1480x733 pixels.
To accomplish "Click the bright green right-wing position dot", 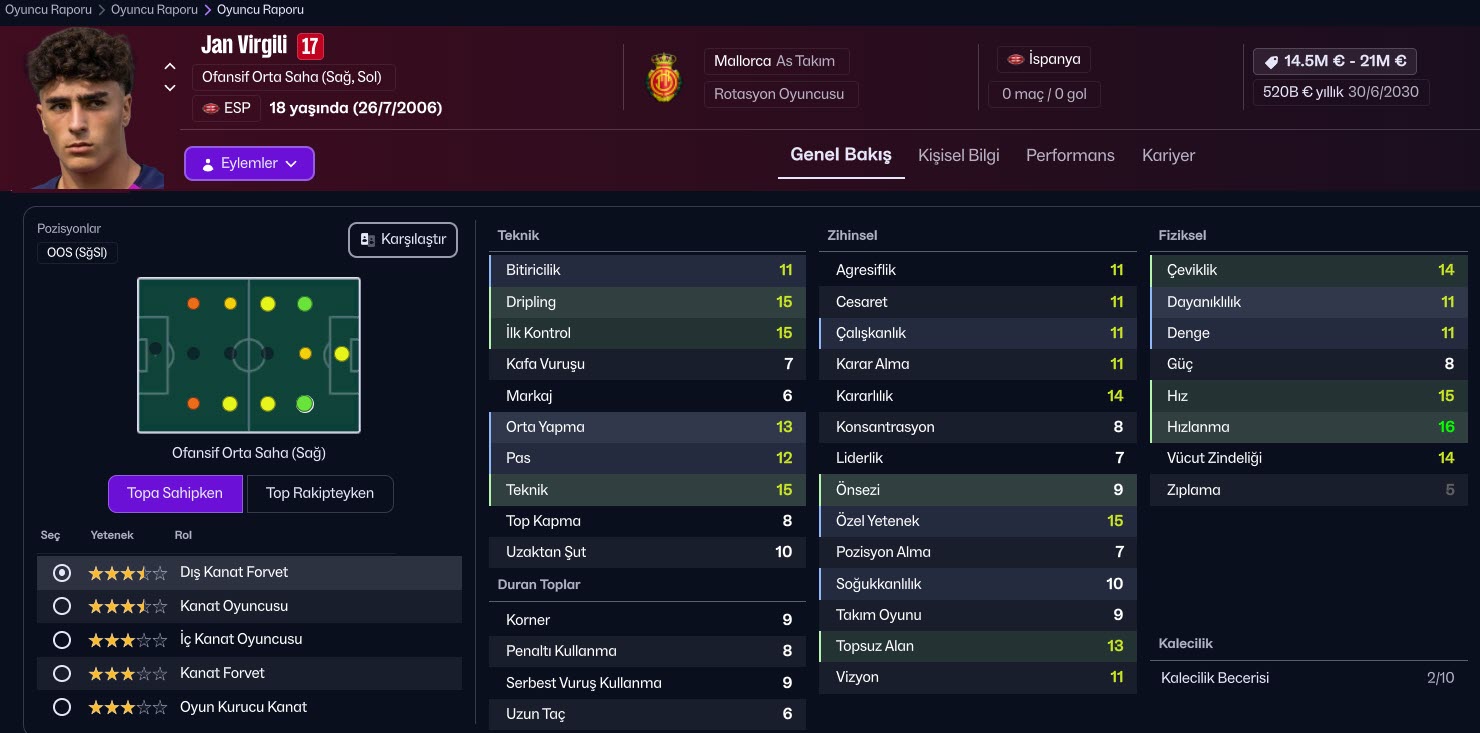I will pos(305,404).
